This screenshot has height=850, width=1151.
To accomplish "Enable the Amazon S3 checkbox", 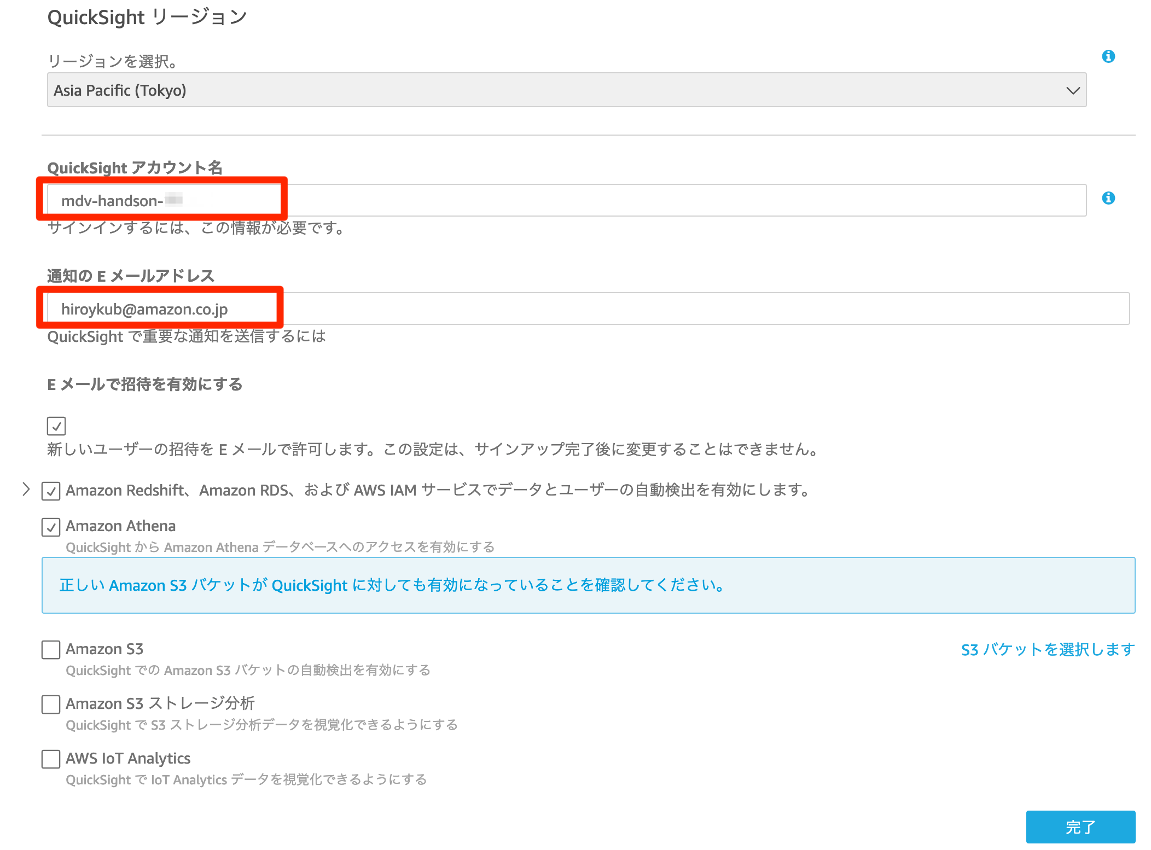I will tap(51, 650).
